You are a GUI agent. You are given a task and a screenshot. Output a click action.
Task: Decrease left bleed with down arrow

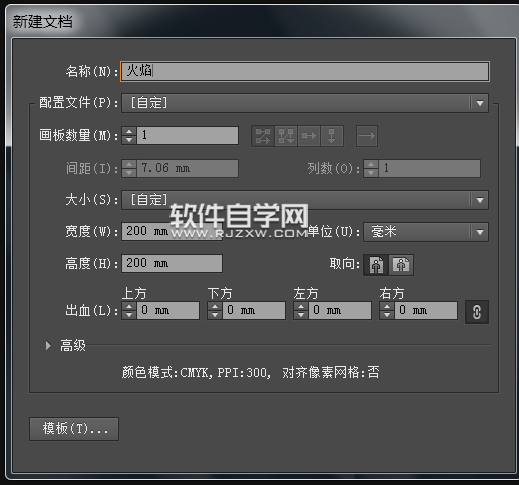click(301, 315)
